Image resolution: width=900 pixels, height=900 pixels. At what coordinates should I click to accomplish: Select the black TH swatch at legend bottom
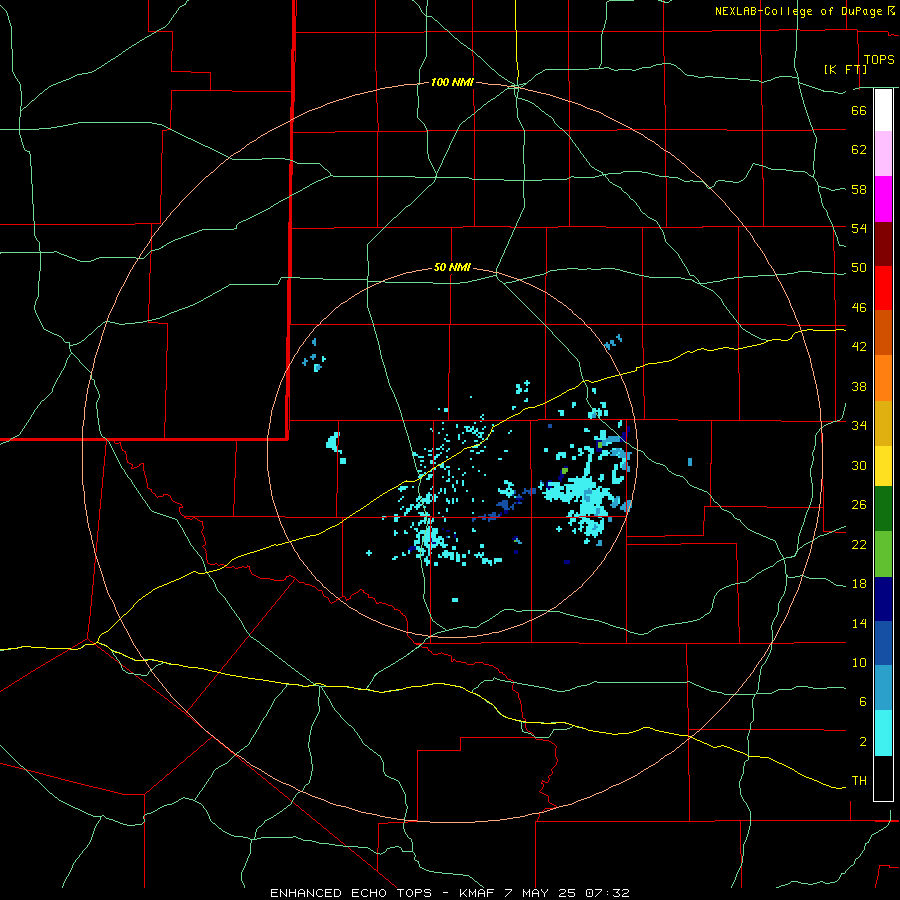(x=883, y=778)
